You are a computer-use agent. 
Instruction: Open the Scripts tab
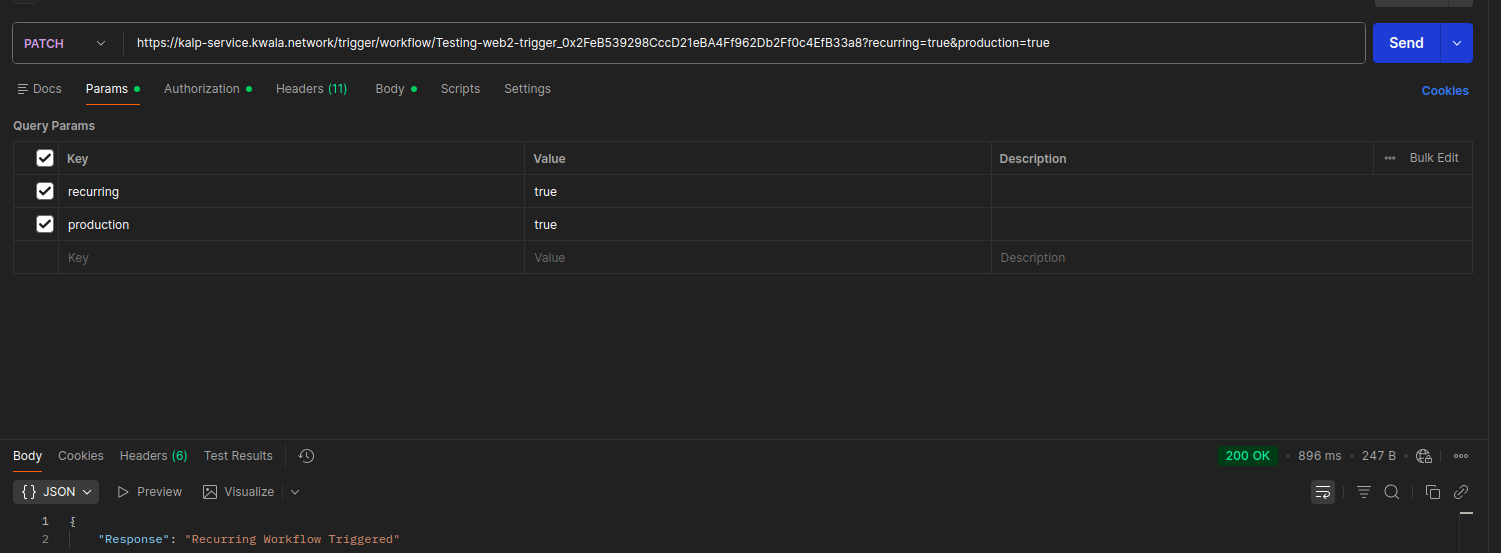pos(460,89)
